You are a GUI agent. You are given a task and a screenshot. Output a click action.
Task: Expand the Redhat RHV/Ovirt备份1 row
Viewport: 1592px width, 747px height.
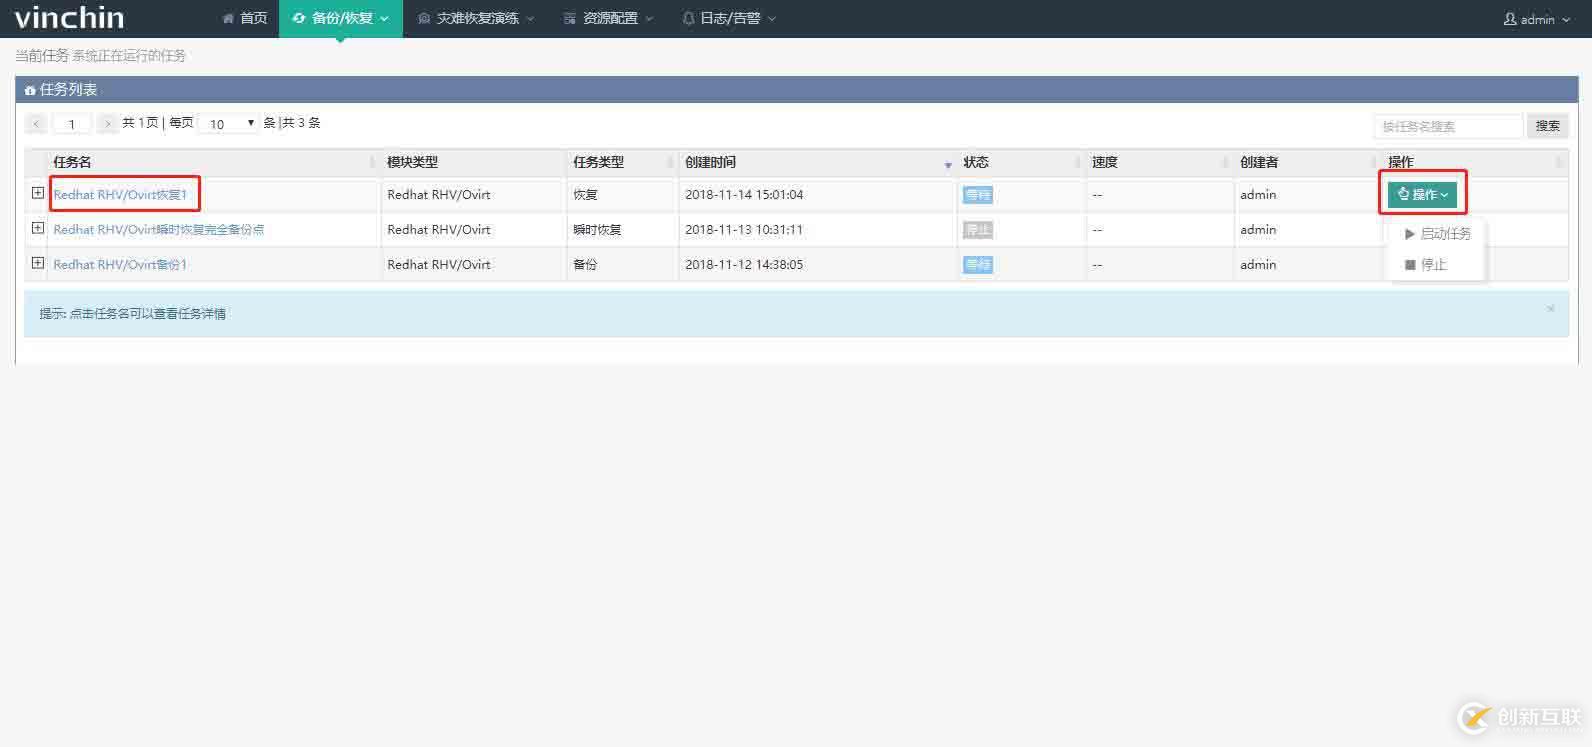click(x=38, y=263)
